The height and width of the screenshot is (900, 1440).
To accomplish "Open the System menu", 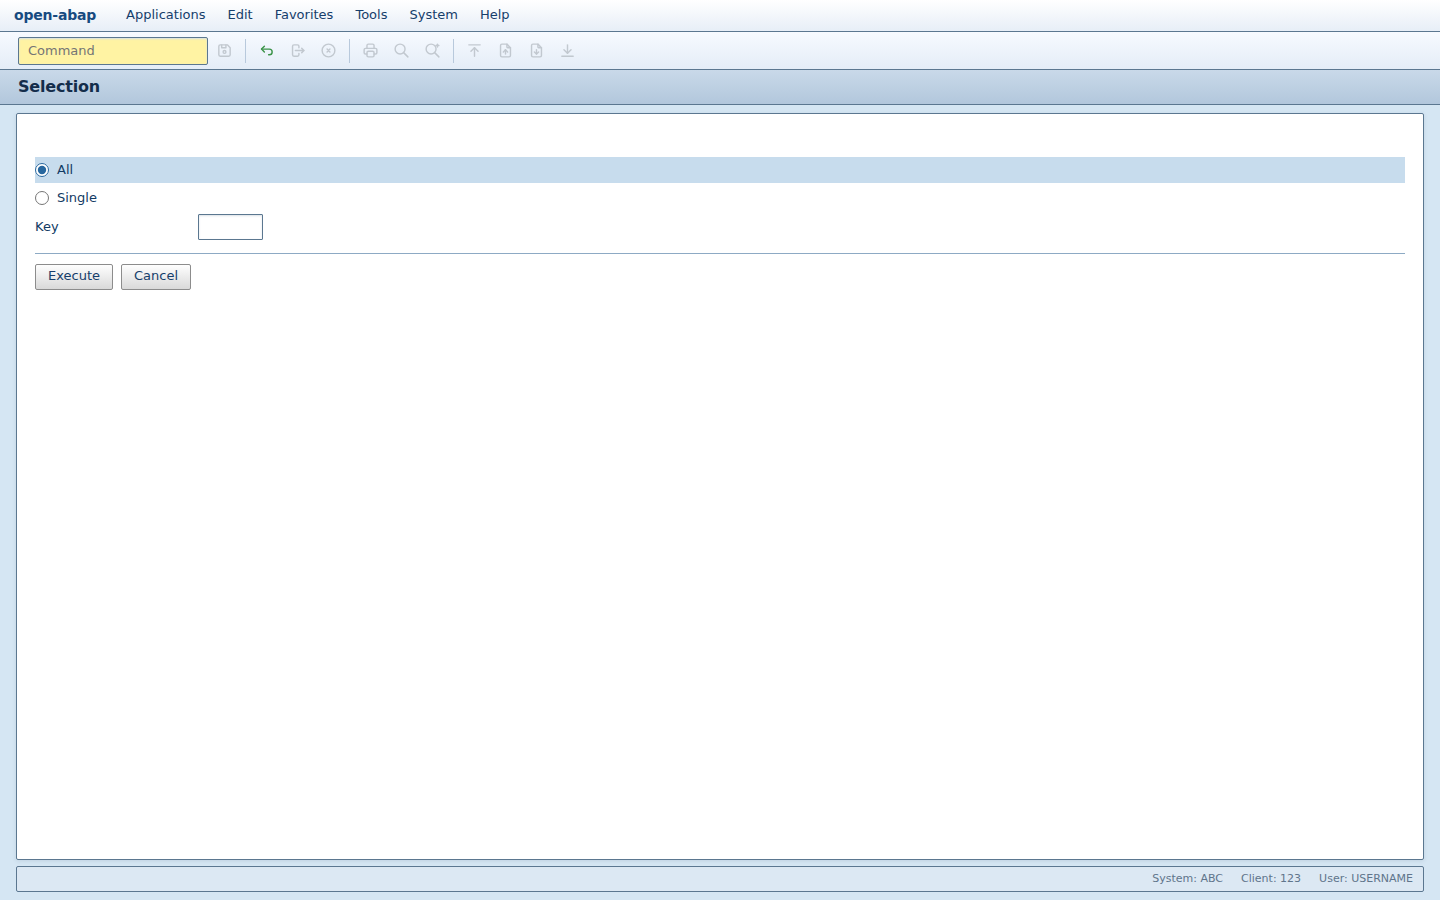I will [x=434, y=15].
